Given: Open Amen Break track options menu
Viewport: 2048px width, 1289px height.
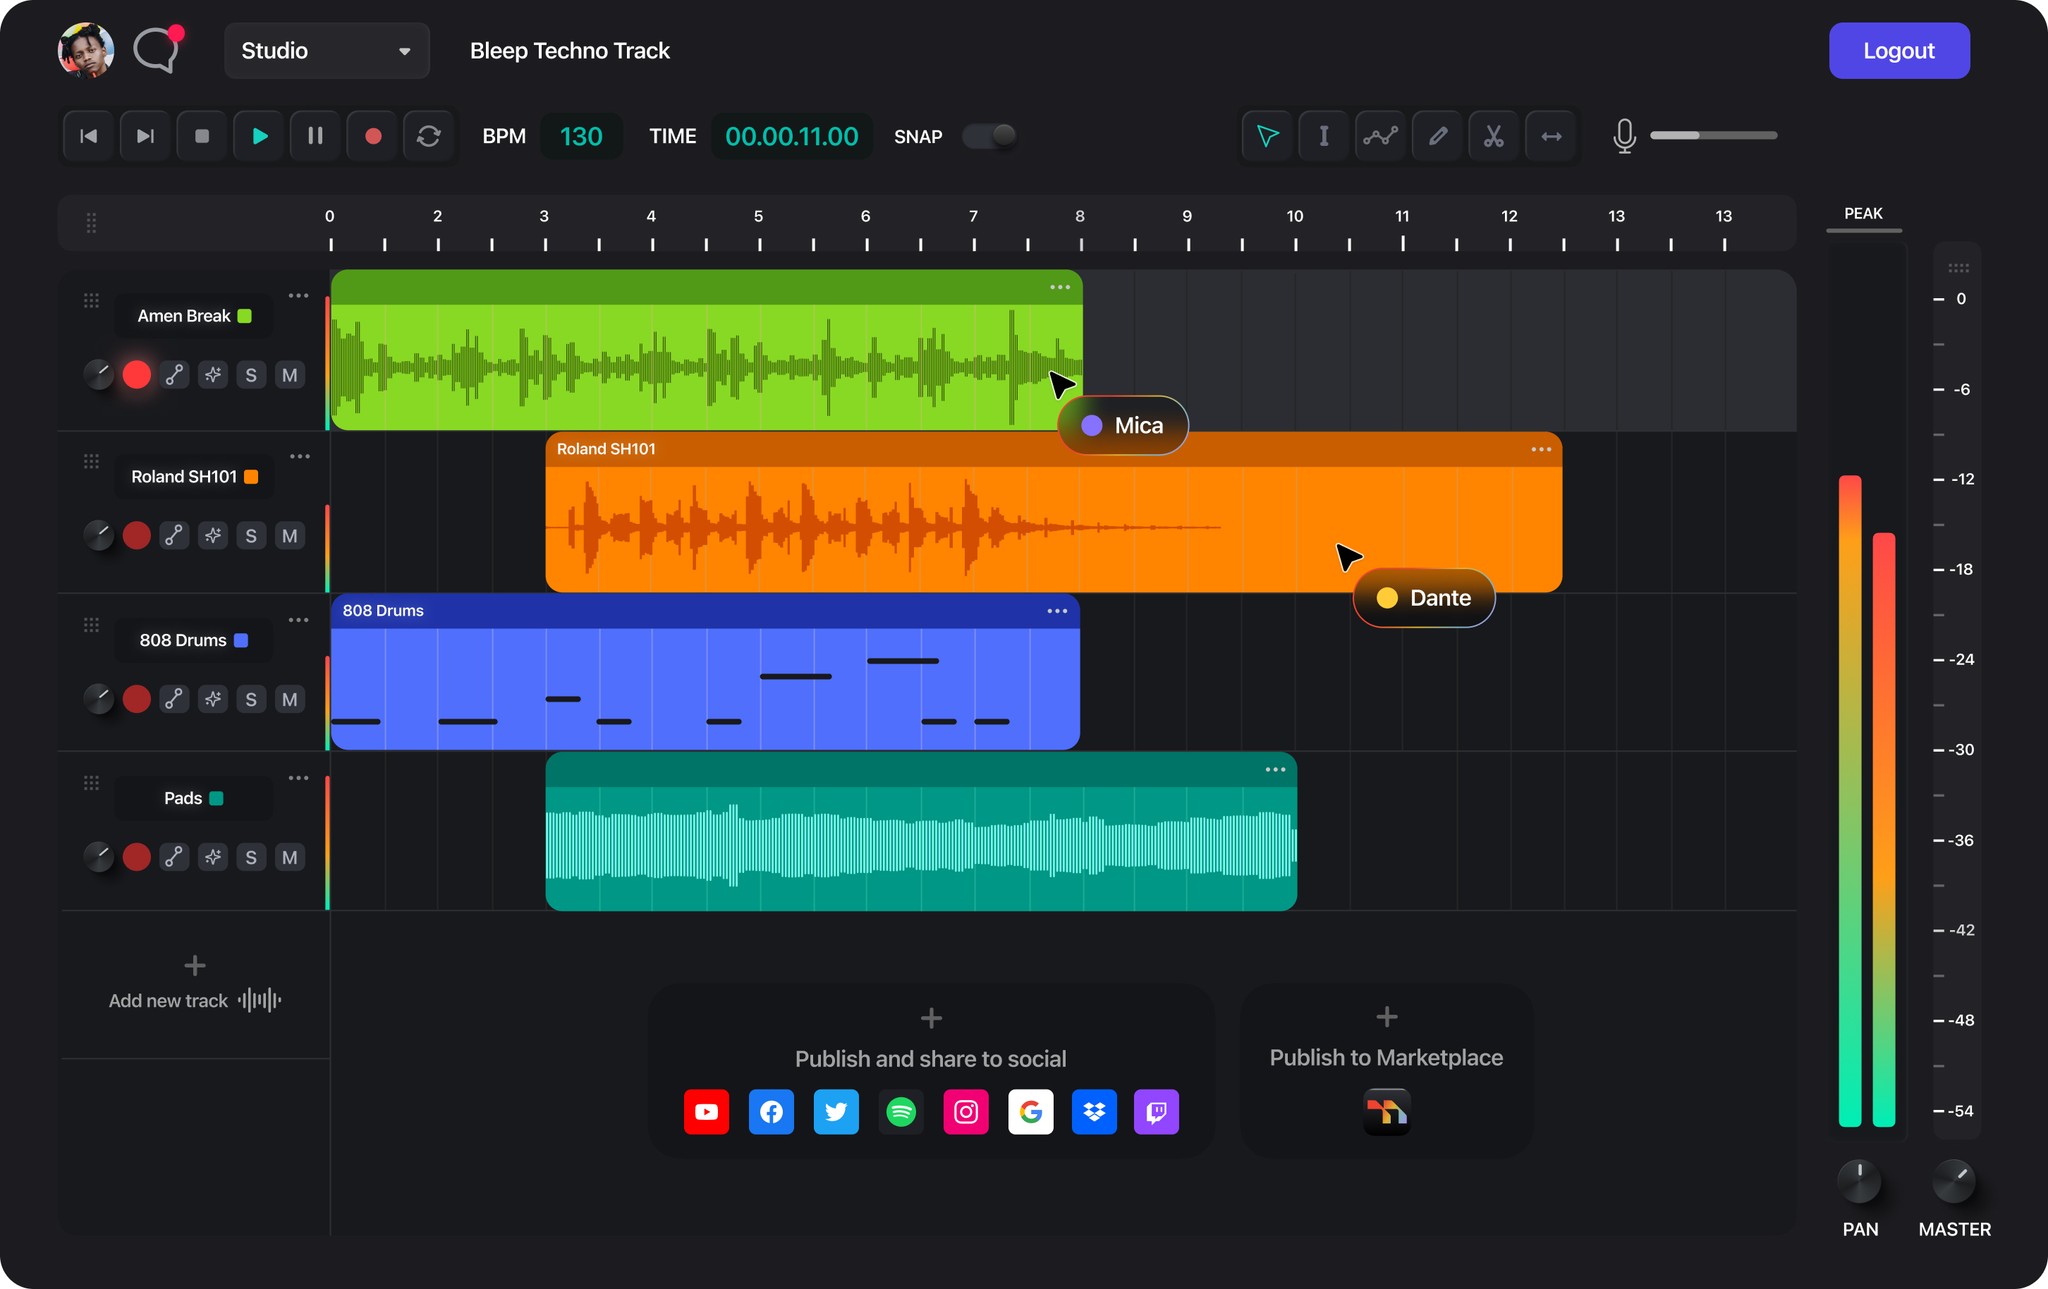Looking at the screenshot, I should click(x=298, y=296).
